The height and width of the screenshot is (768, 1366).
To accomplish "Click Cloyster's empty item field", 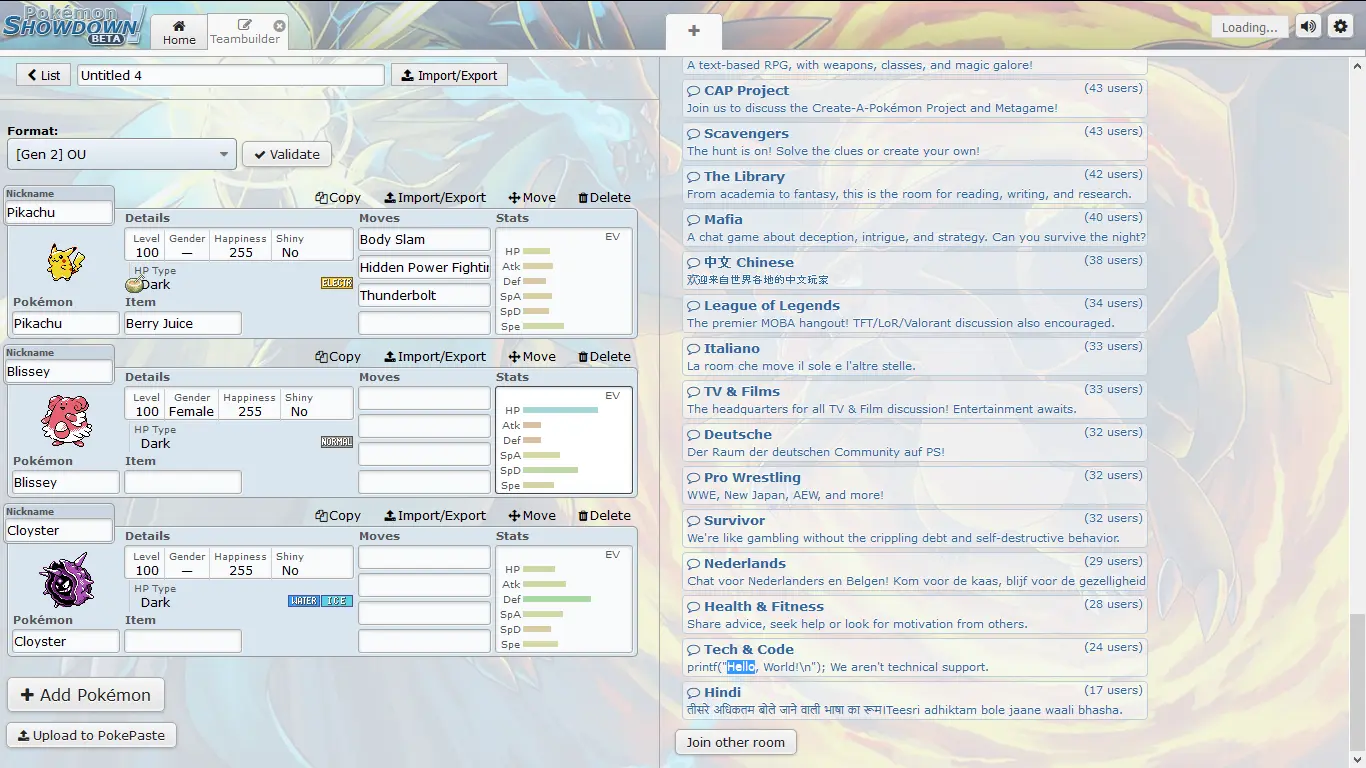I will coord(182,642).
